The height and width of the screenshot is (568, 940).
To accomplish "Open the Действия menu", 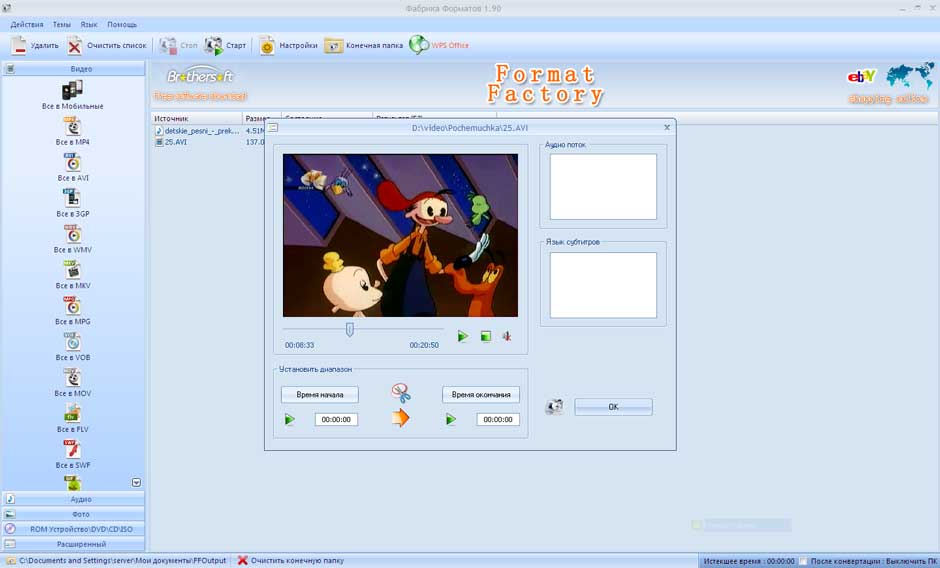I will 27,24.
